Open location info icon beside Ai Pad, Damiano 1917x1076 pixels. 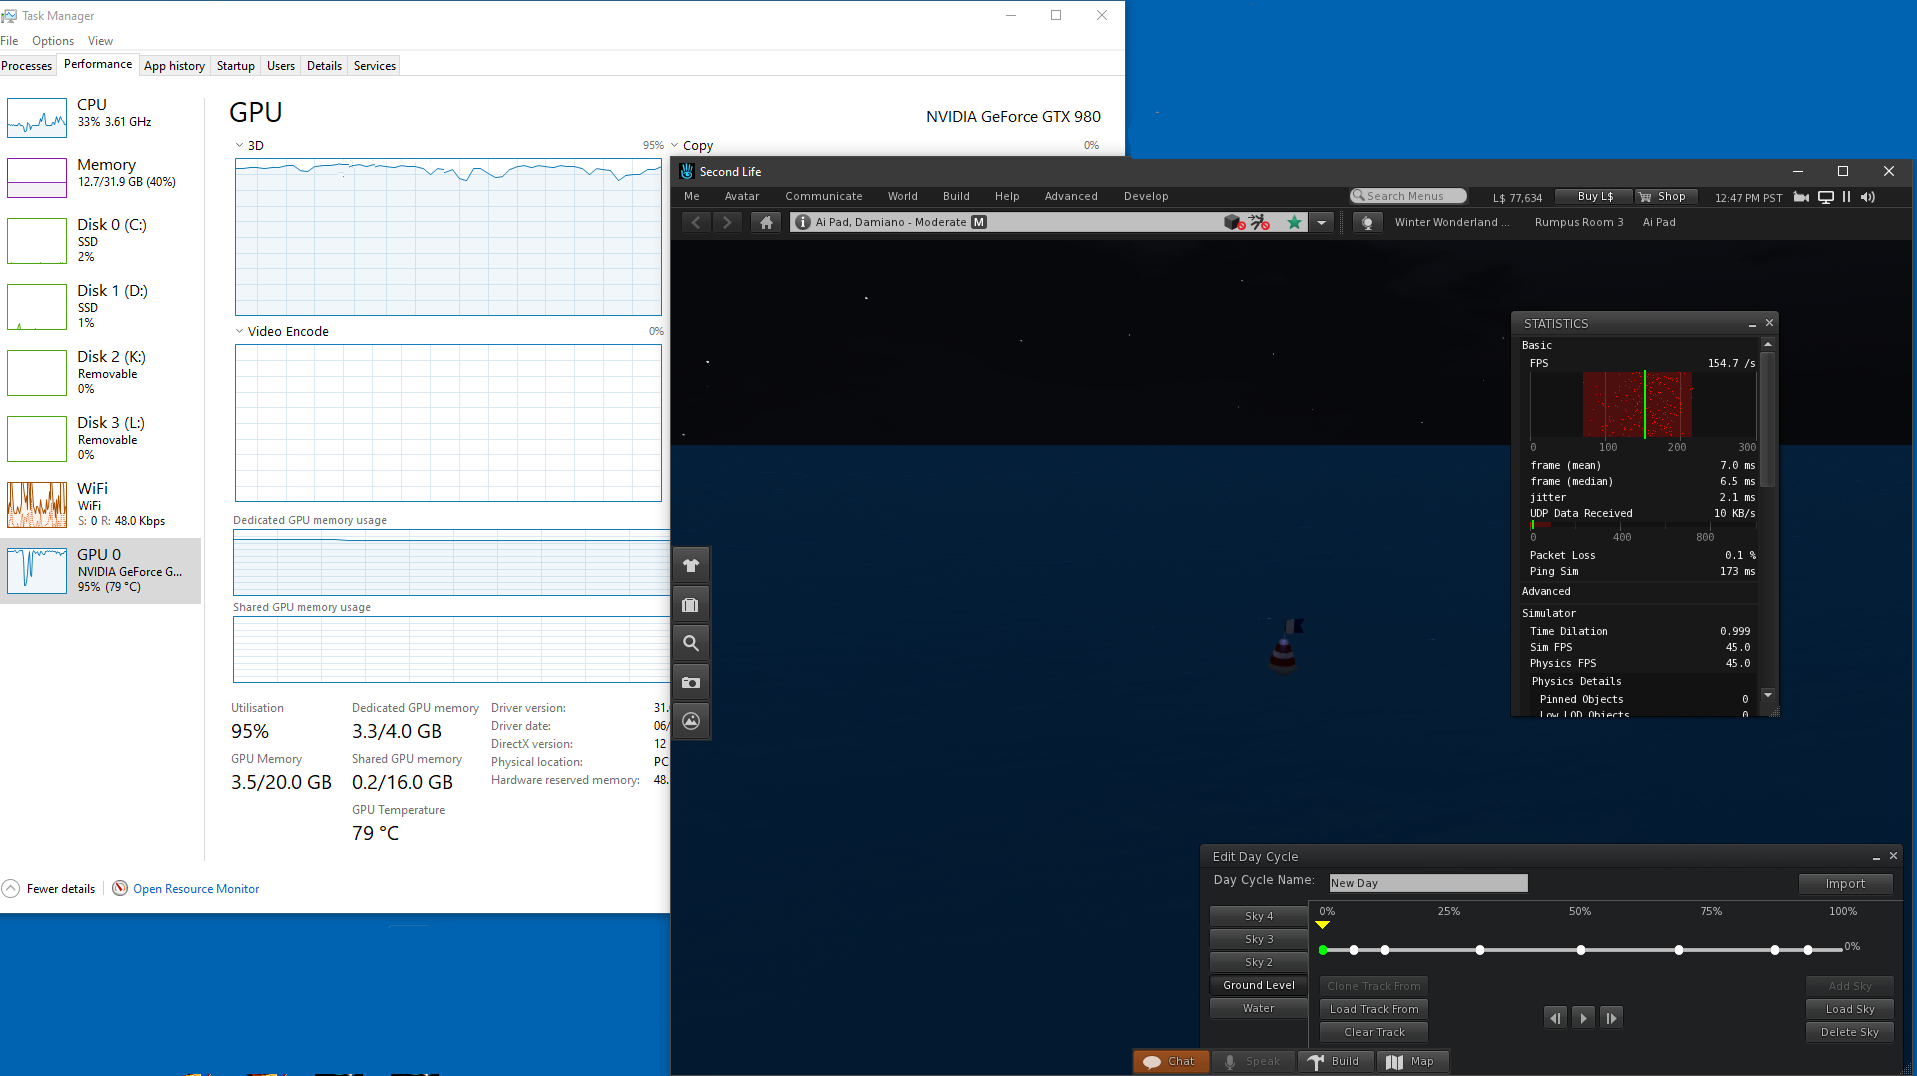pyautogui.click(x=803, y=222)
